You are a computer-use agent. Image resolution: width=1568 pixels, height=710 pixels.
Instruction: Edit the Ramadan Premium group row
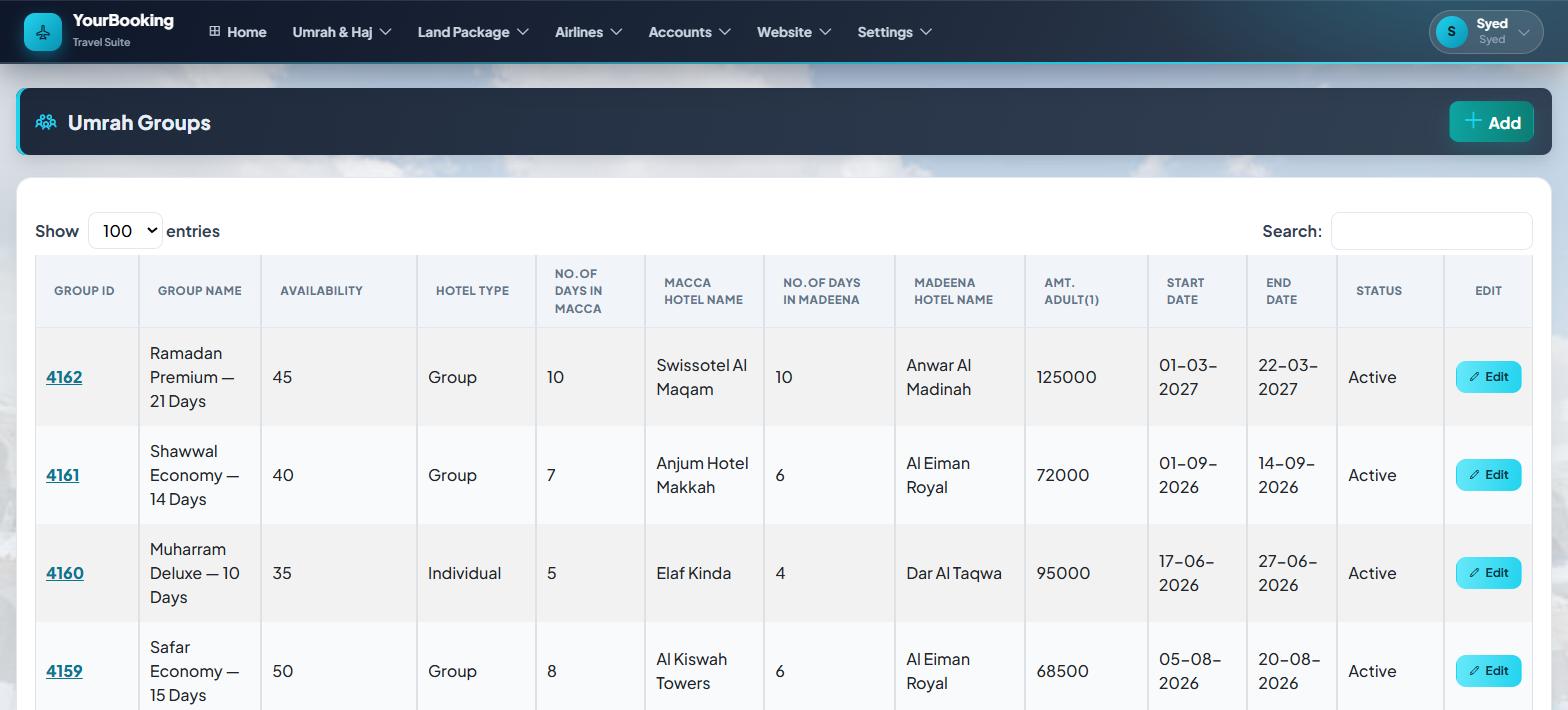(x=1488, y=377)
